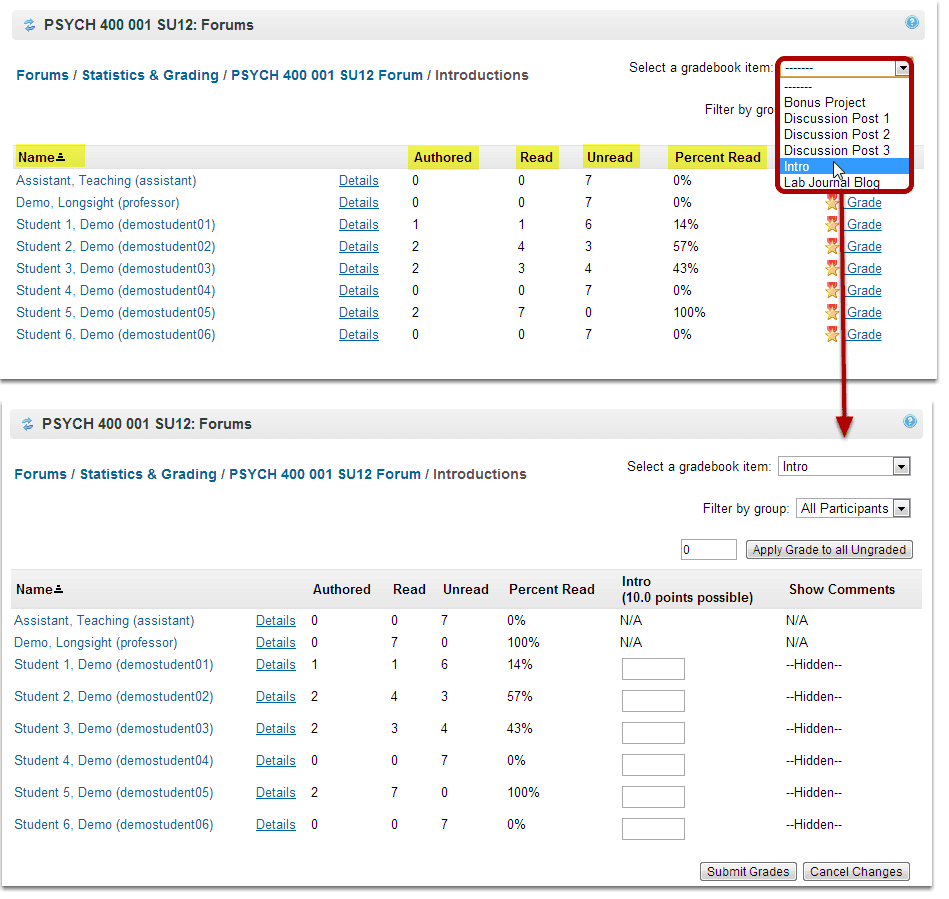Sort by Percent Read in bottom table
The image size is (949, 899).
(552, 590)
